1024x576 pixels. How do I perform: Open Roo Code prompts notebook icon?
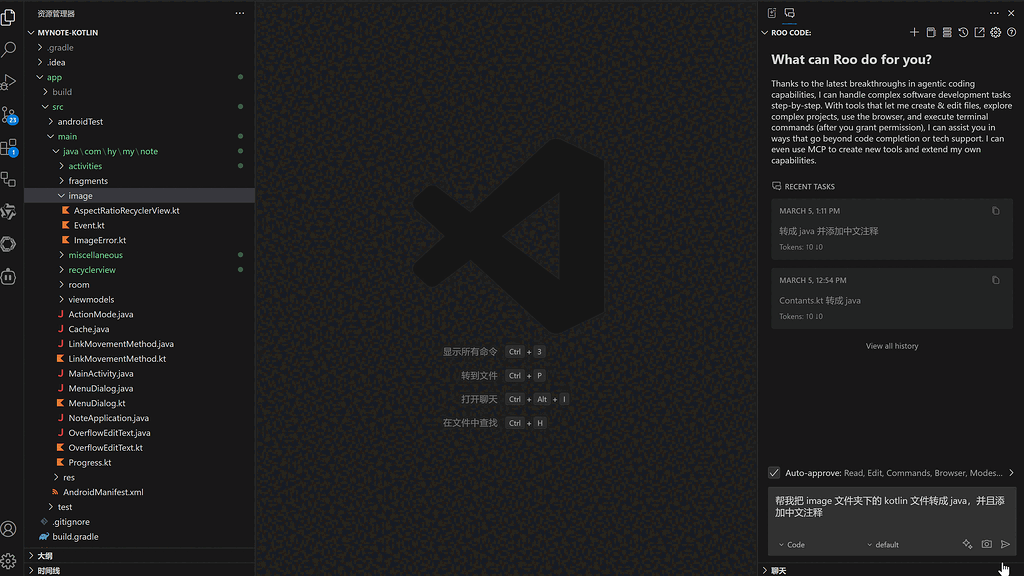(931, 32)
